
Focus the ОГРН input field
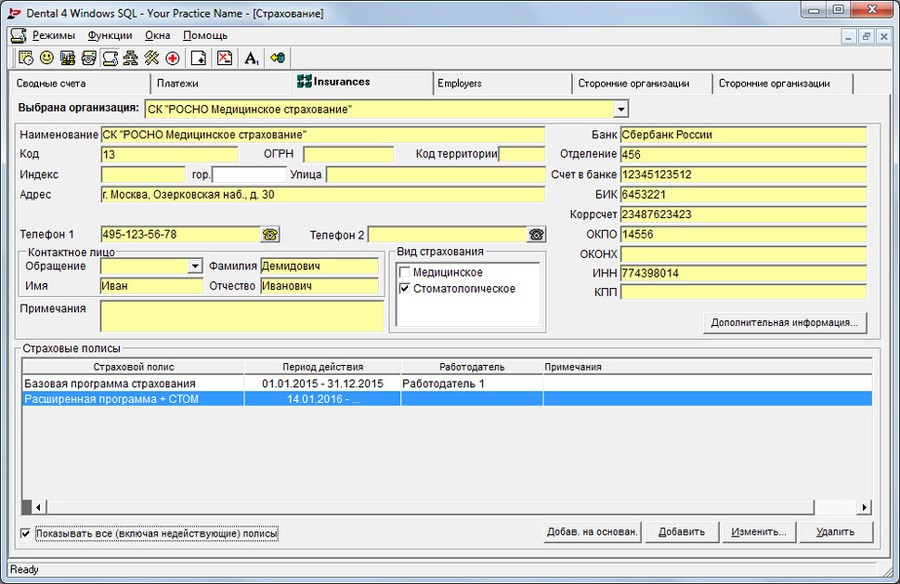348,154
